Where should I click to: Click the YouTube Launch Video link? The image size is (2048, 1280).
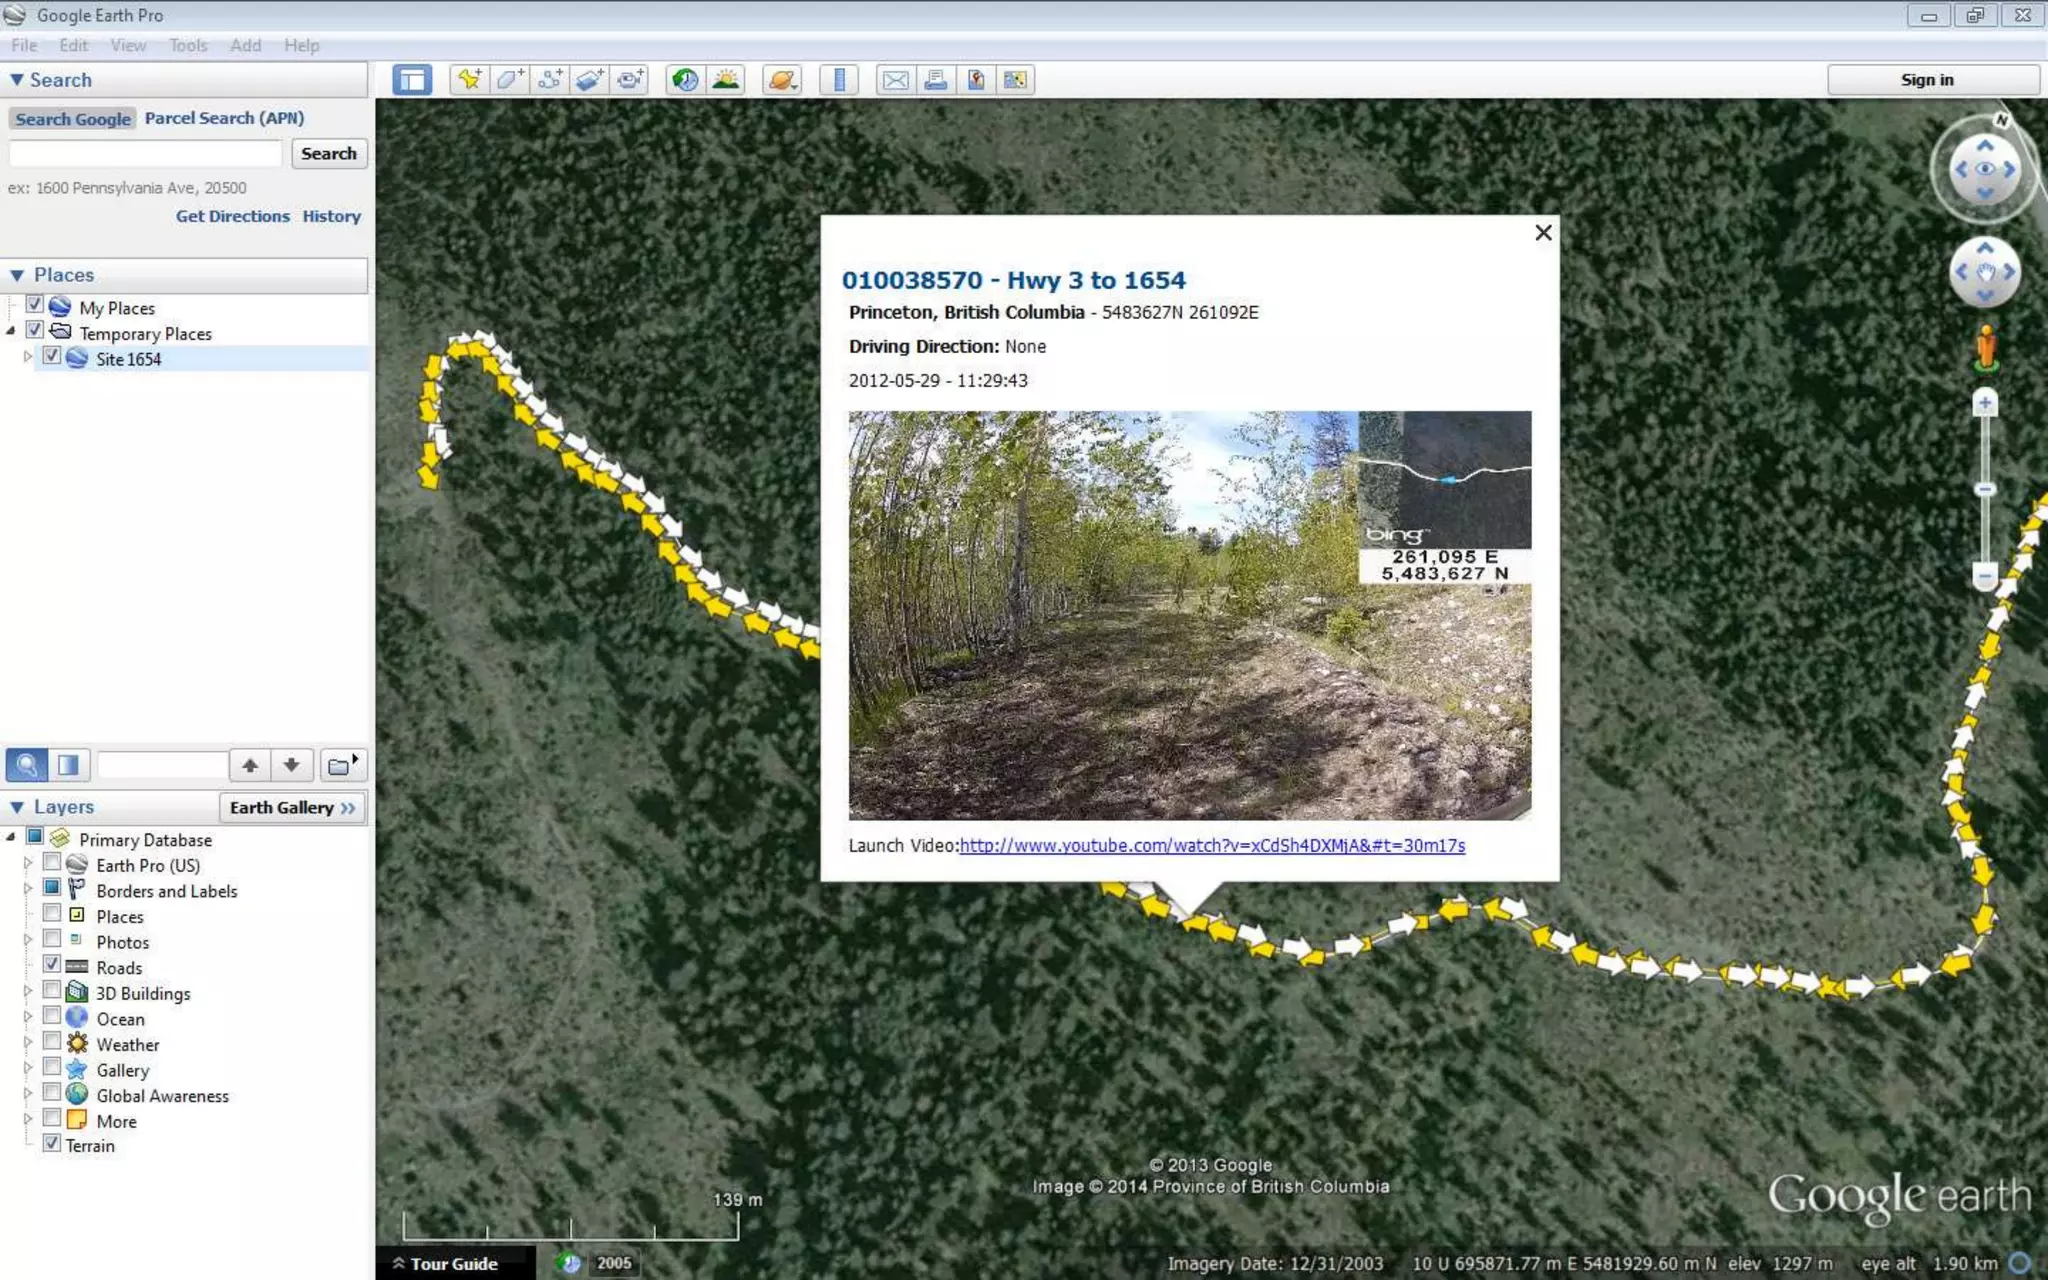pyautogui.click(x=1211, y=846)
